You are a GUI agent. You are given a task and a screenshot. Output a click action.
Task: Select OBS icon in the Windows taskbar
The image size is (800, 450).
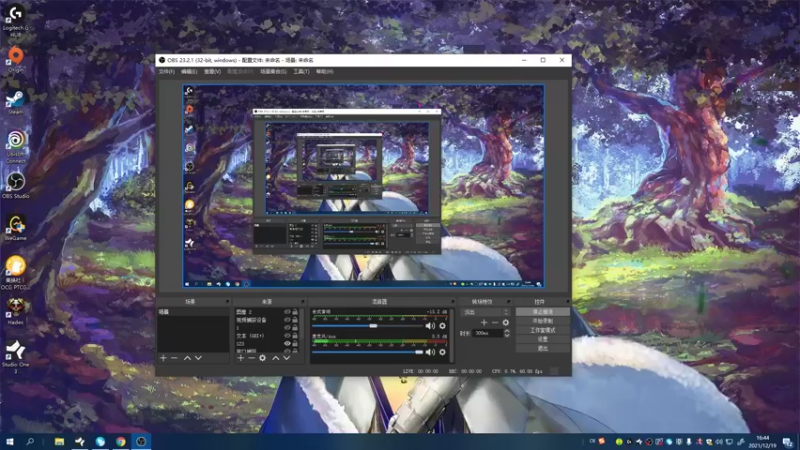[141, 441]
